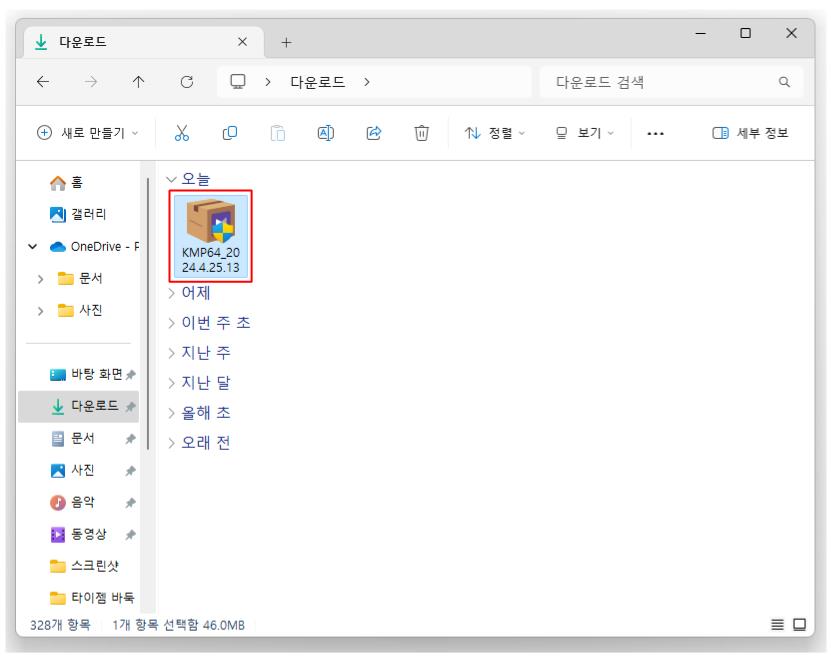Click the 328개 항목 status text
Image resolution: width=831 pixels, height=661 pixels.
point(60,625)
